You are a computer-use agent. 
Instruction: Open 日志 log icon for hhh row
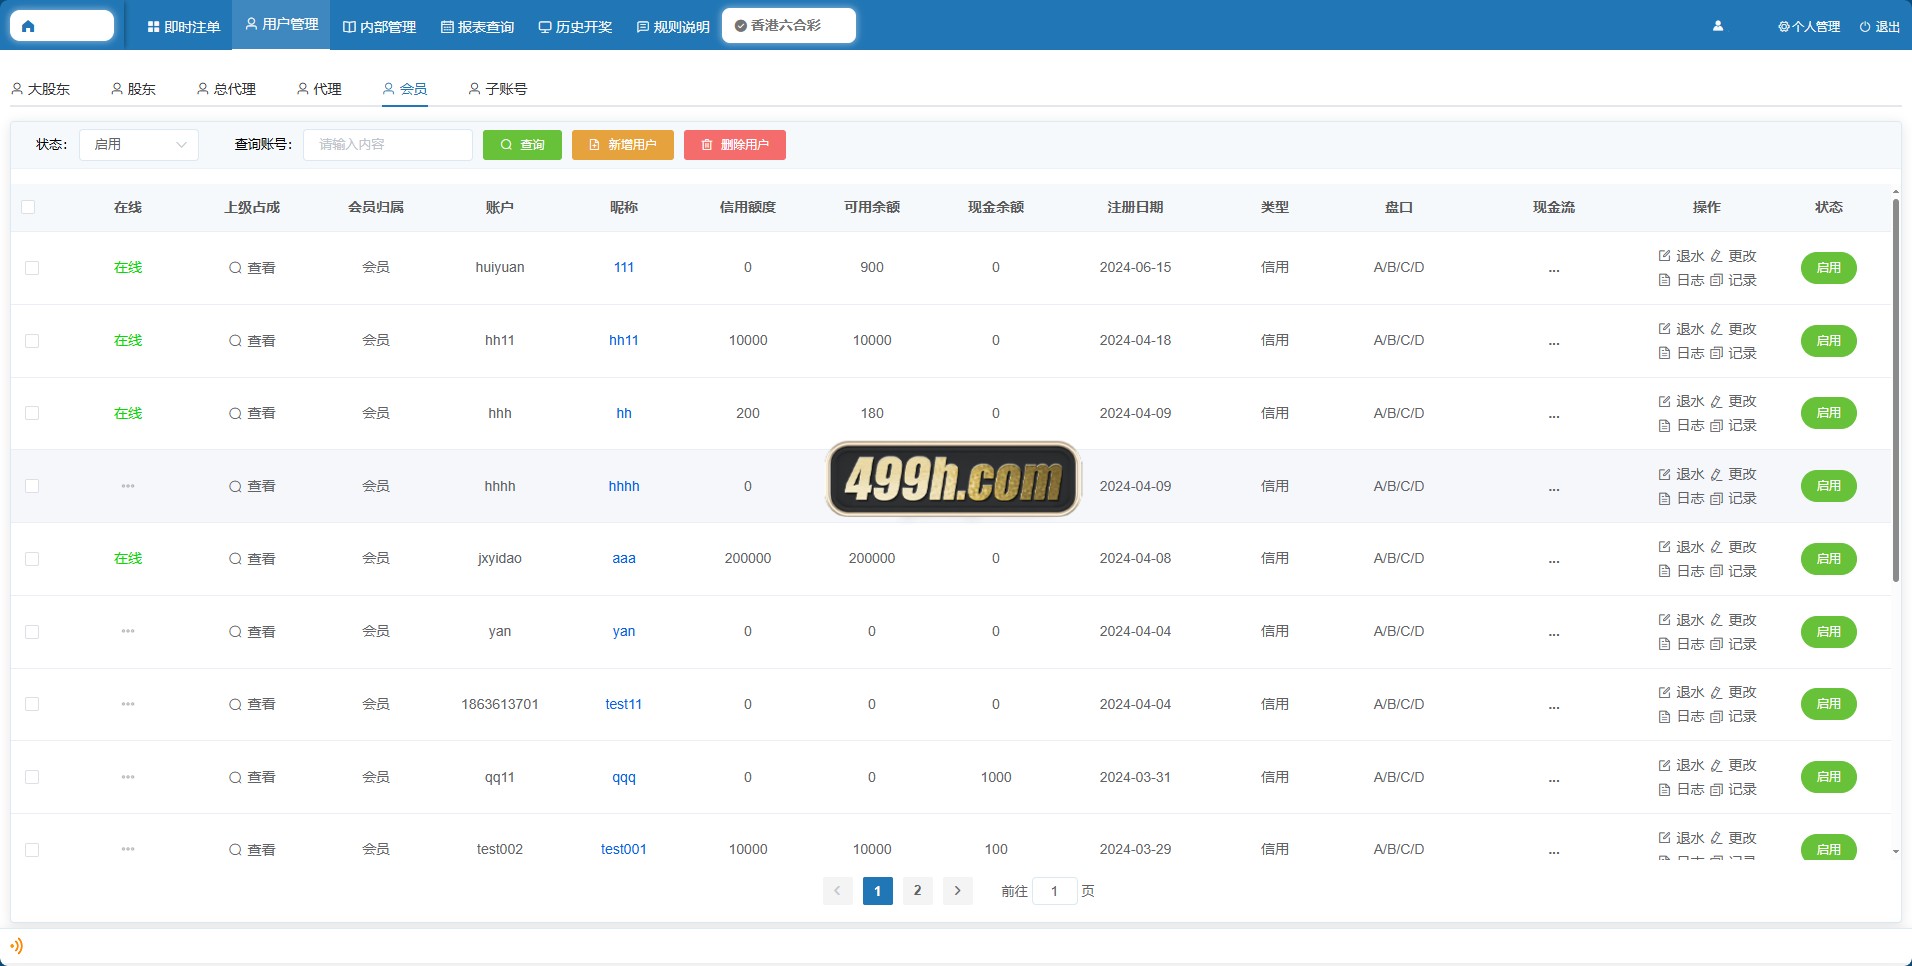pos(1664,426)
